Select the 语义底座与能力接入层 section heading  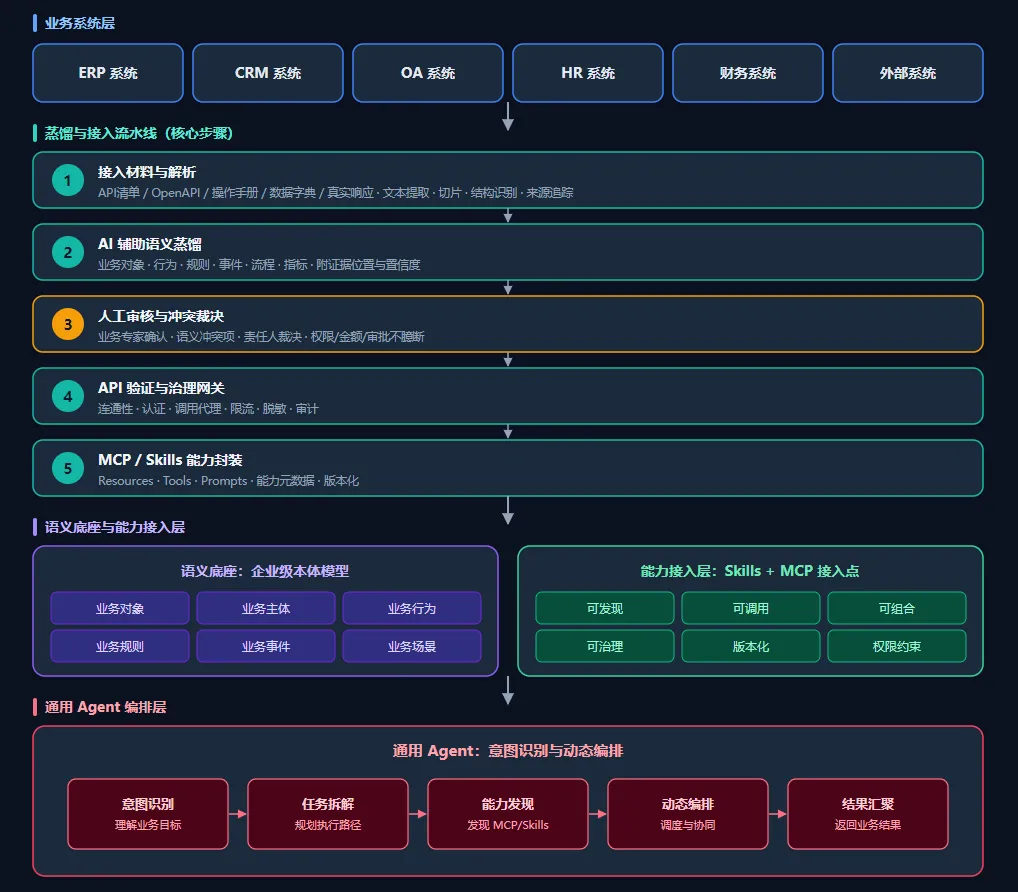[x=115, y=527]
